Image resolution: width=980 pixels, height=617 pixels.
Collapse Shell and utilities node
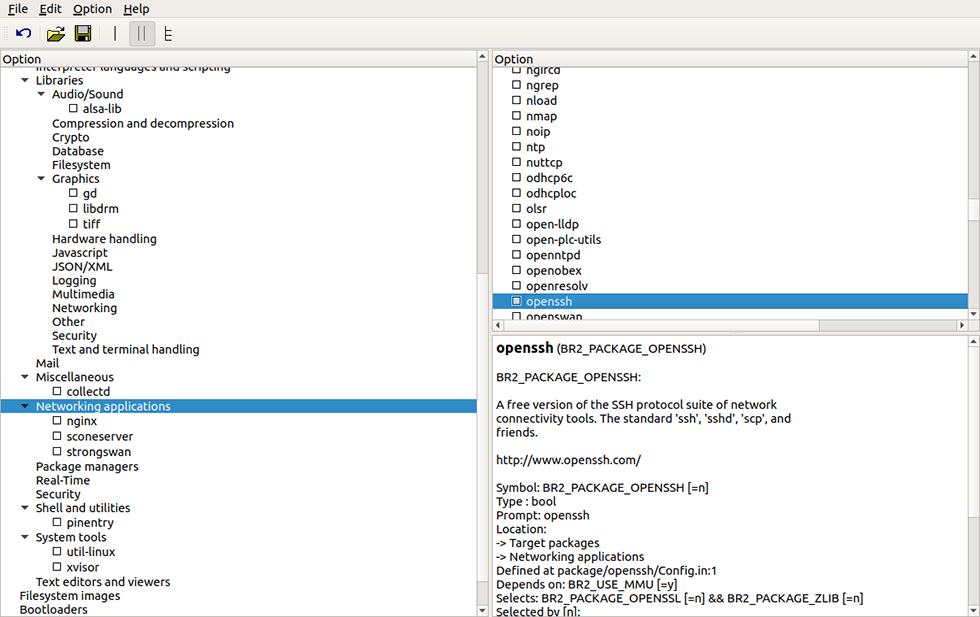25,508
